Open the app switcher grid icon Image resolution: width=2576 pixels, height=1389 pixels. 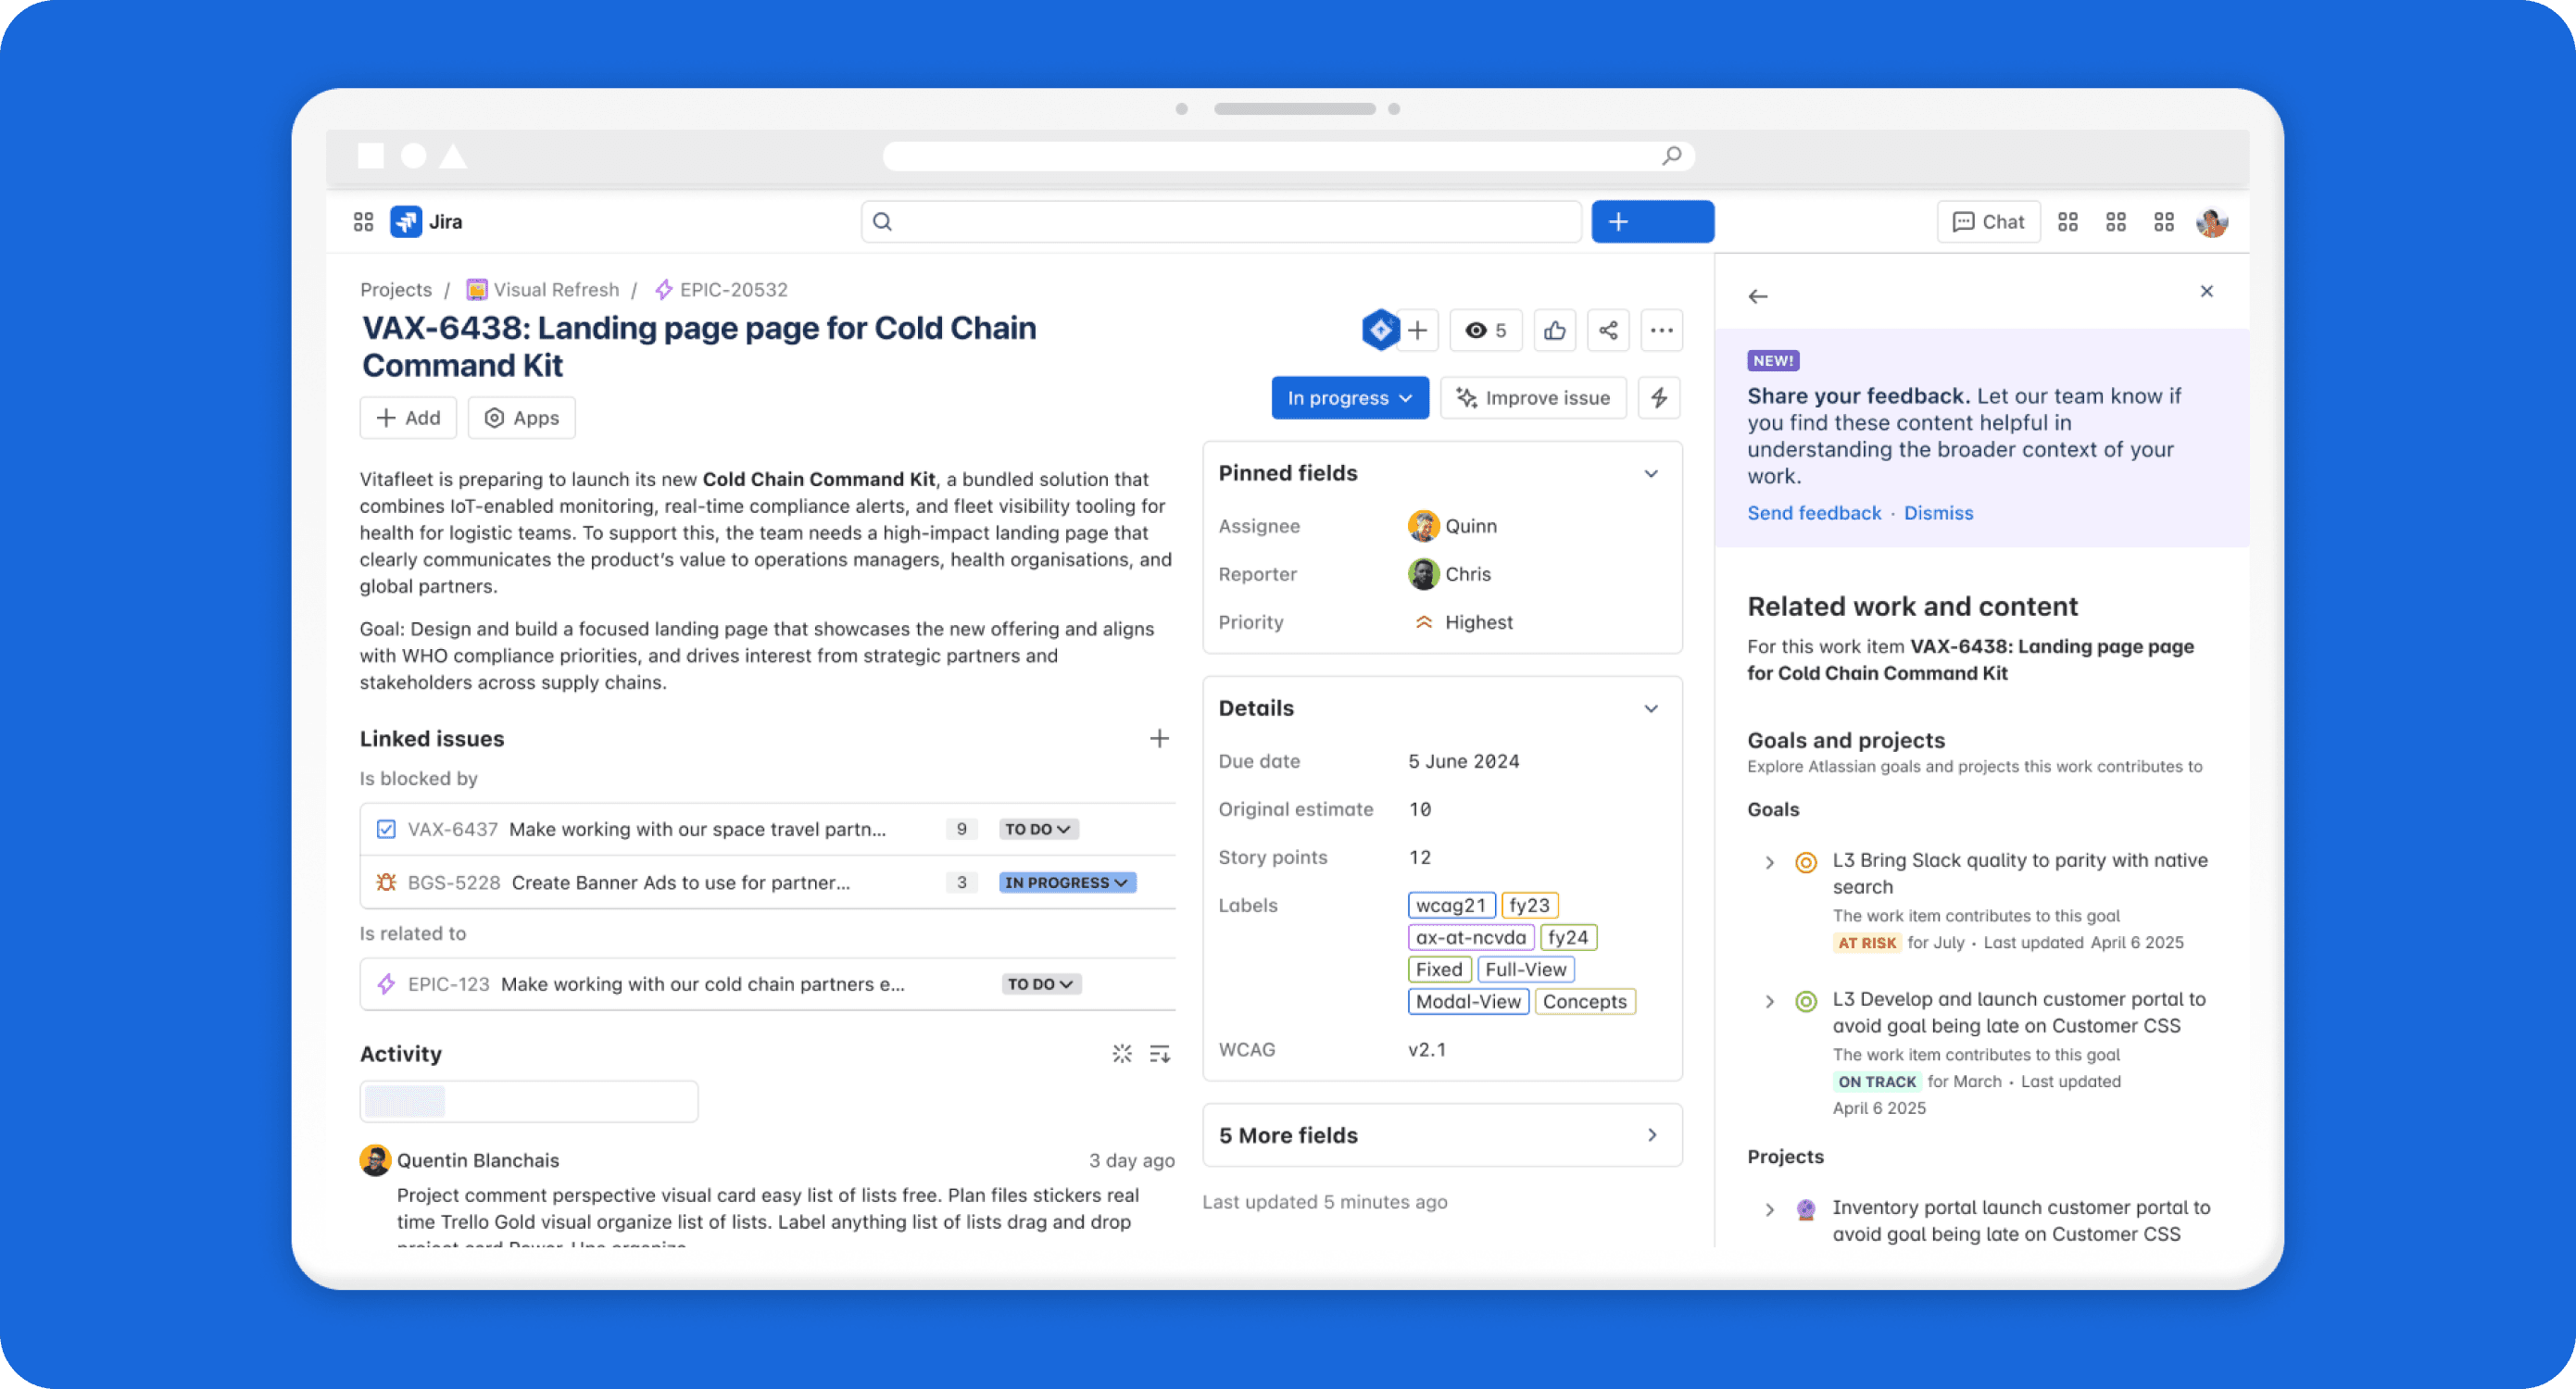363,222
